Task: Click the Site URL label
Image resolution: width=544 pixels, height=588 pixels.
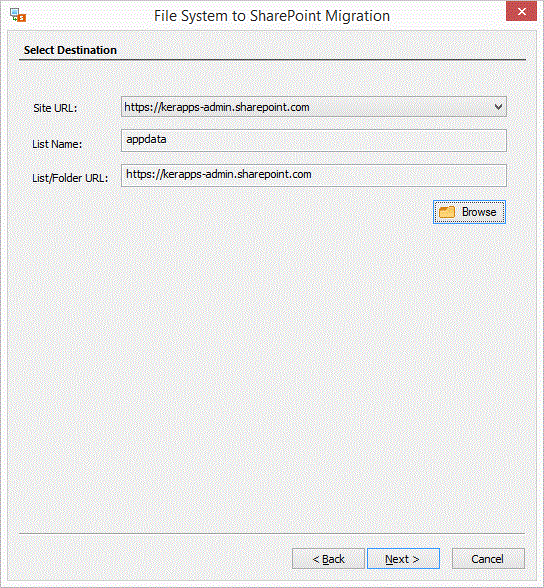Action: [x=55, y=108]
